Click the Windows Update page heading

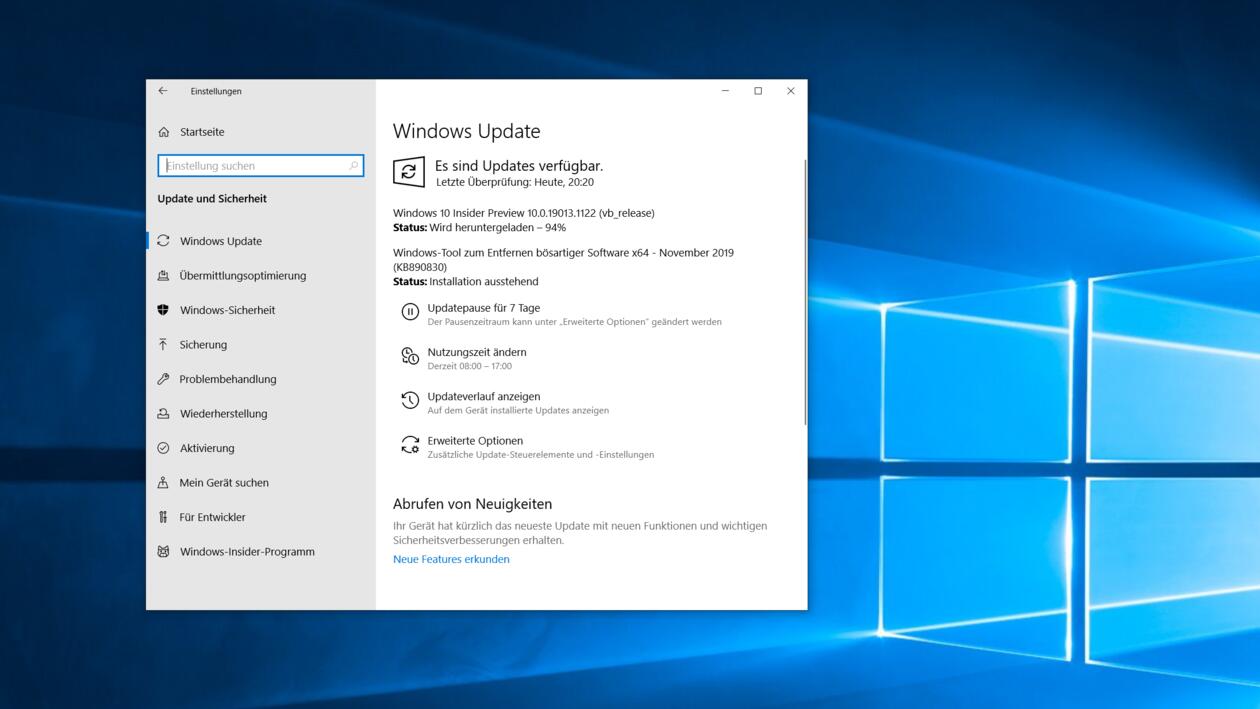[x=466, y=131]
